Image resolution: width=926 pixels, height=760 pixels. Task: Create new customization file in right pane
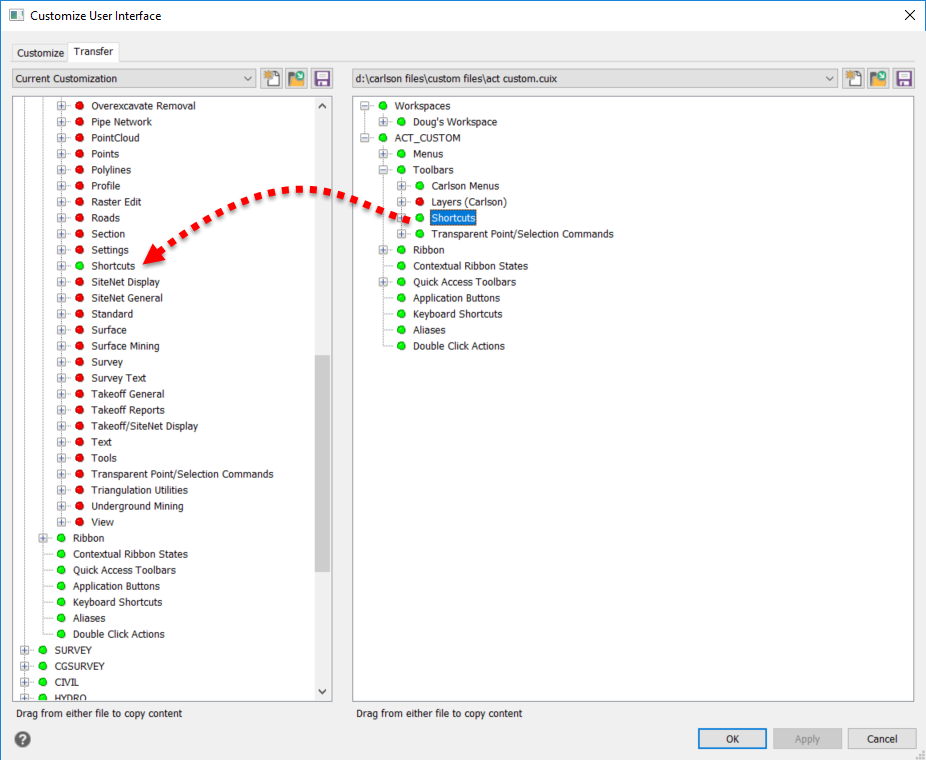(853, 79)
